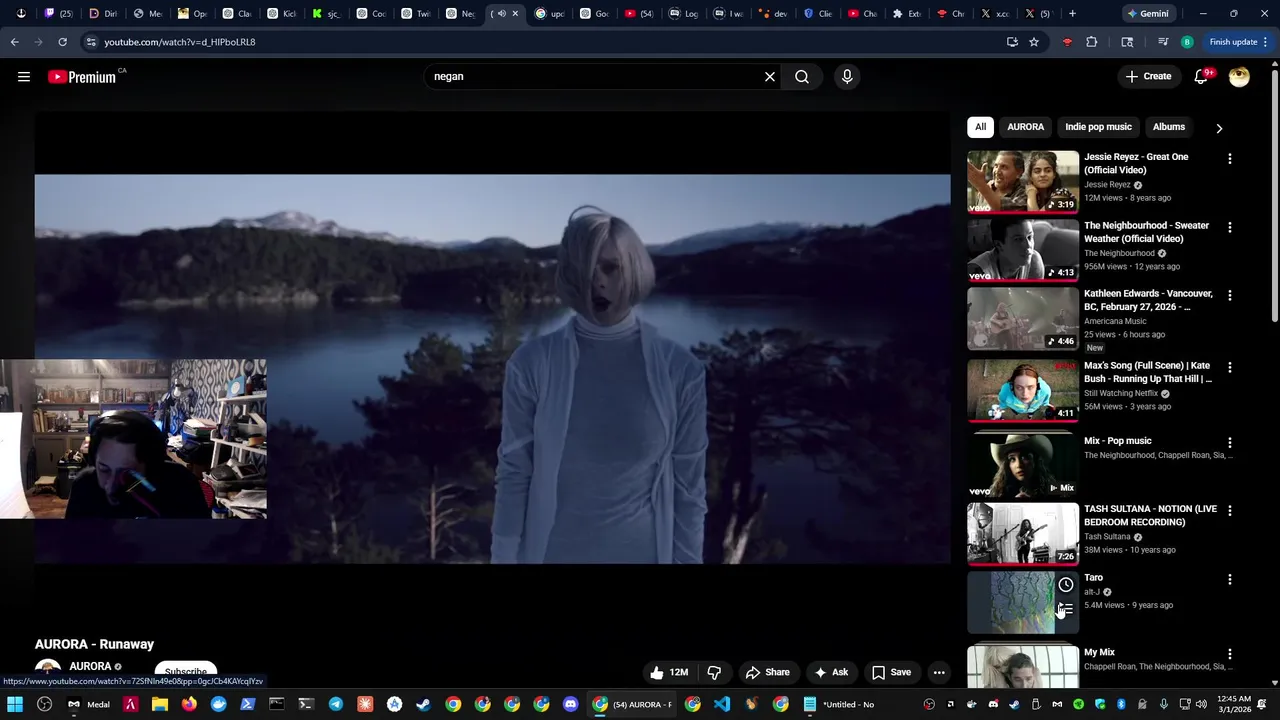1280x720 pixels.
Task: Open the YouTube hamburger guide menu
Action: point(24,76)
